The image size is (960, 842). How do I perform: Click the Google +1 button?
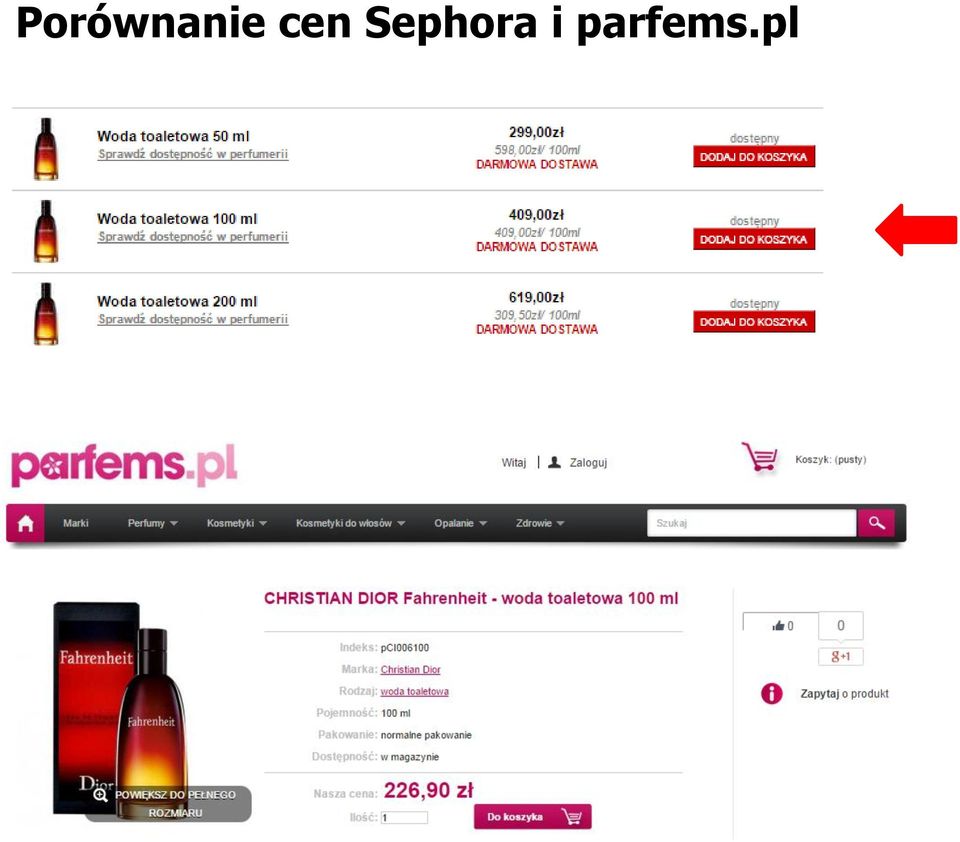click(841, 656)
